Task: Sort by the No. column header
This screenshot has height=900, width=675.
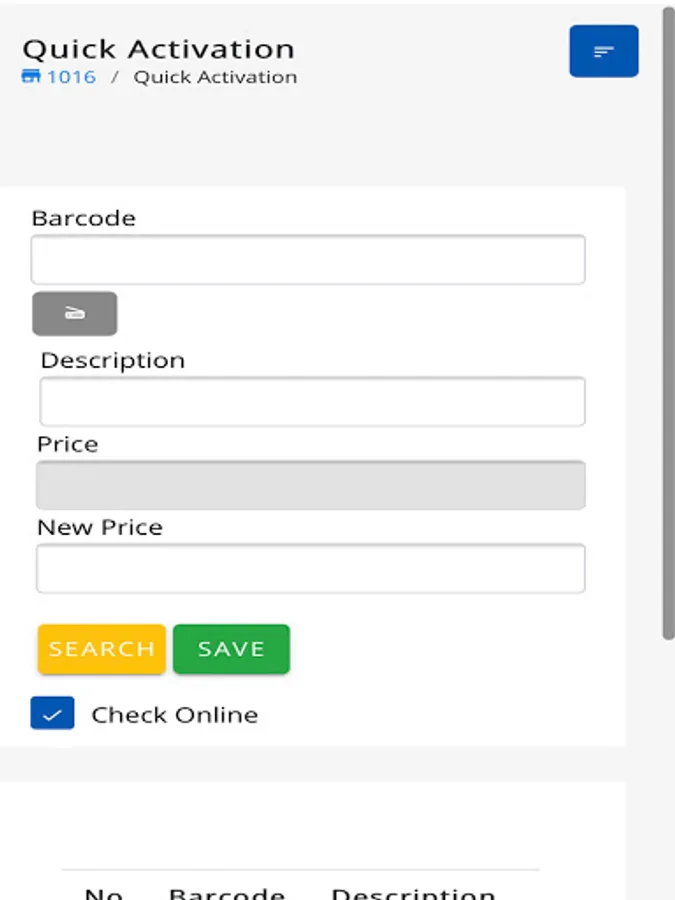Action: [105, 893]
